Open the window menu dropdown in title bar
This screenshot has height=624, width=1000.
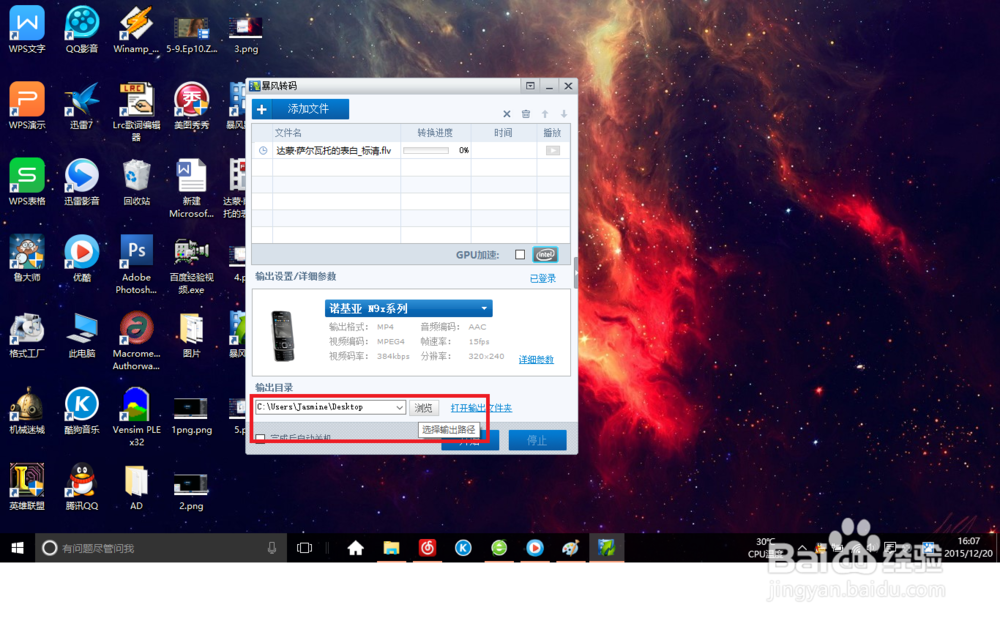(x=530, y=85)
